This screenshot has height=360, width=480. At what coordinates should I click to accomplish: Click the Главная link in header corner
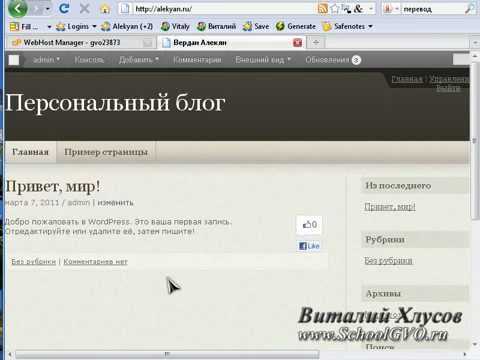tap(407, 79)
